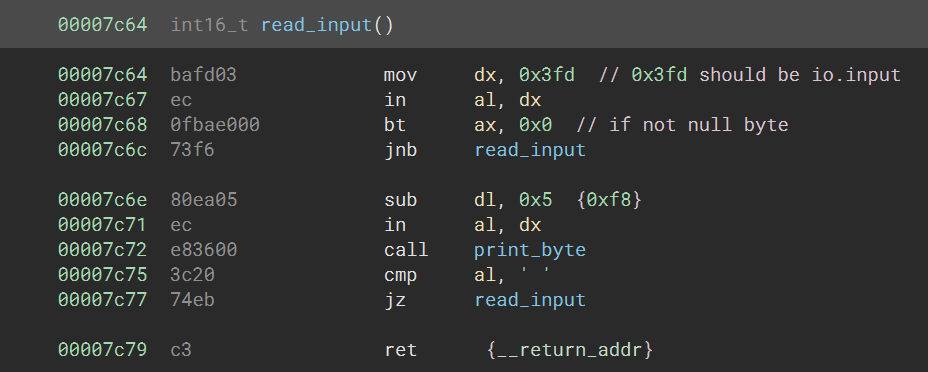Screen dimensions: 928x372
Task: Select the int16_t return type in the header
Action: tap(210, 25)
